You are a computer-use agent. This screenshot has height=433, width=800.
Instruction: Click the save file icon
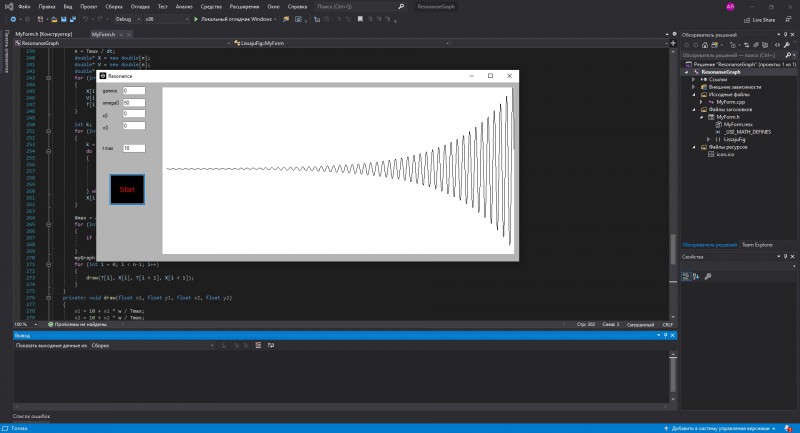pos(63,19)
